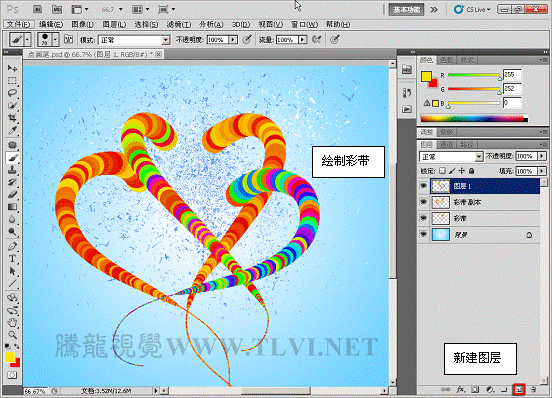Open the 文件 menu
This screenshot has height=398, width=552.
click(x=19, y=24)
